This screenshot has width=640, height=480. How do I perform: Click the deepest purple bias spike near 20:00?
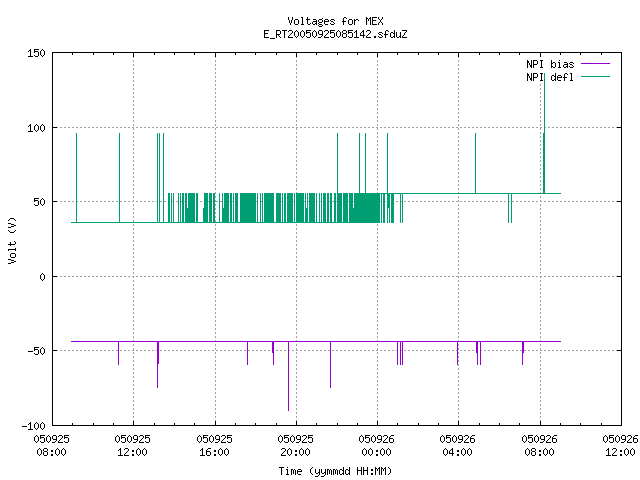click(x=289, y=376)
